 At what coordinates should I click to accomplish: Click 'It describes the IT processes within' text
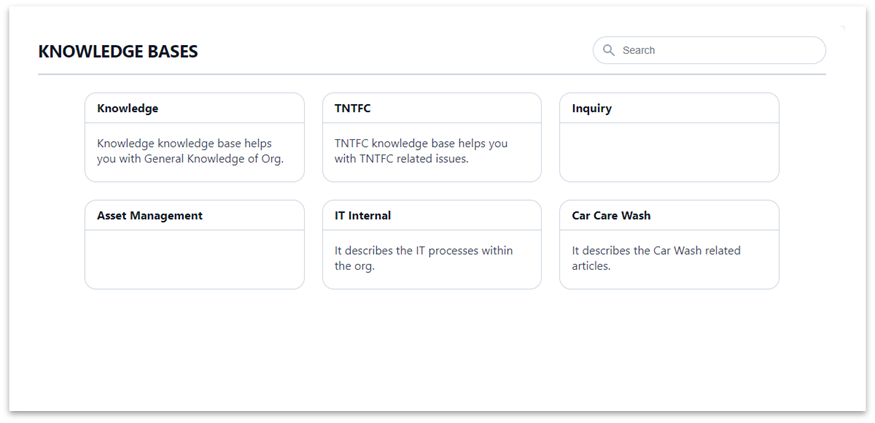pyautogui.click(x=424, y=251)
